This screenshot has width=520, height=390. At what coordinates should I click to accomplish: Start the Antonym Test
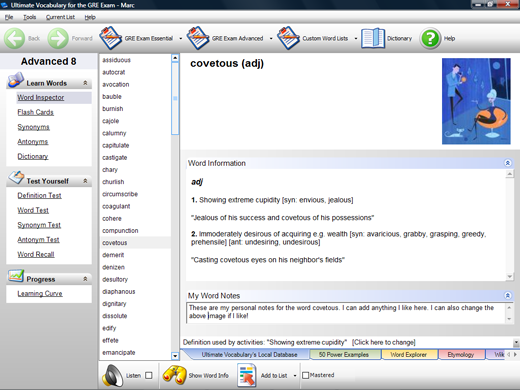pos(38,240)
